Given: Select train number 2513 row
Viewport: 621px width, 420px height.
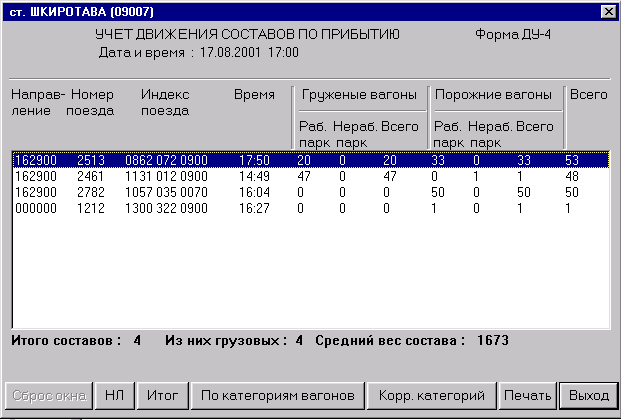Looking at the screenshot, I should (x=311, y=160).
